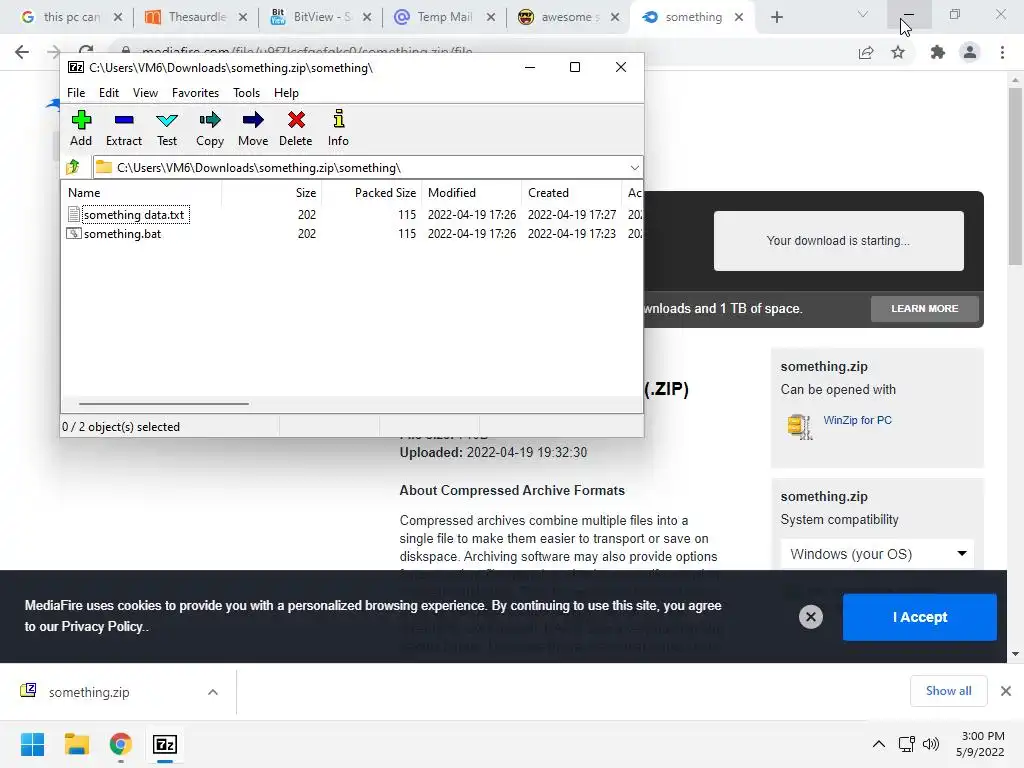This screenshot has width=1024, height=768.
Task: Click the 7z file icon in downloads bar
Action: (28, 690)
